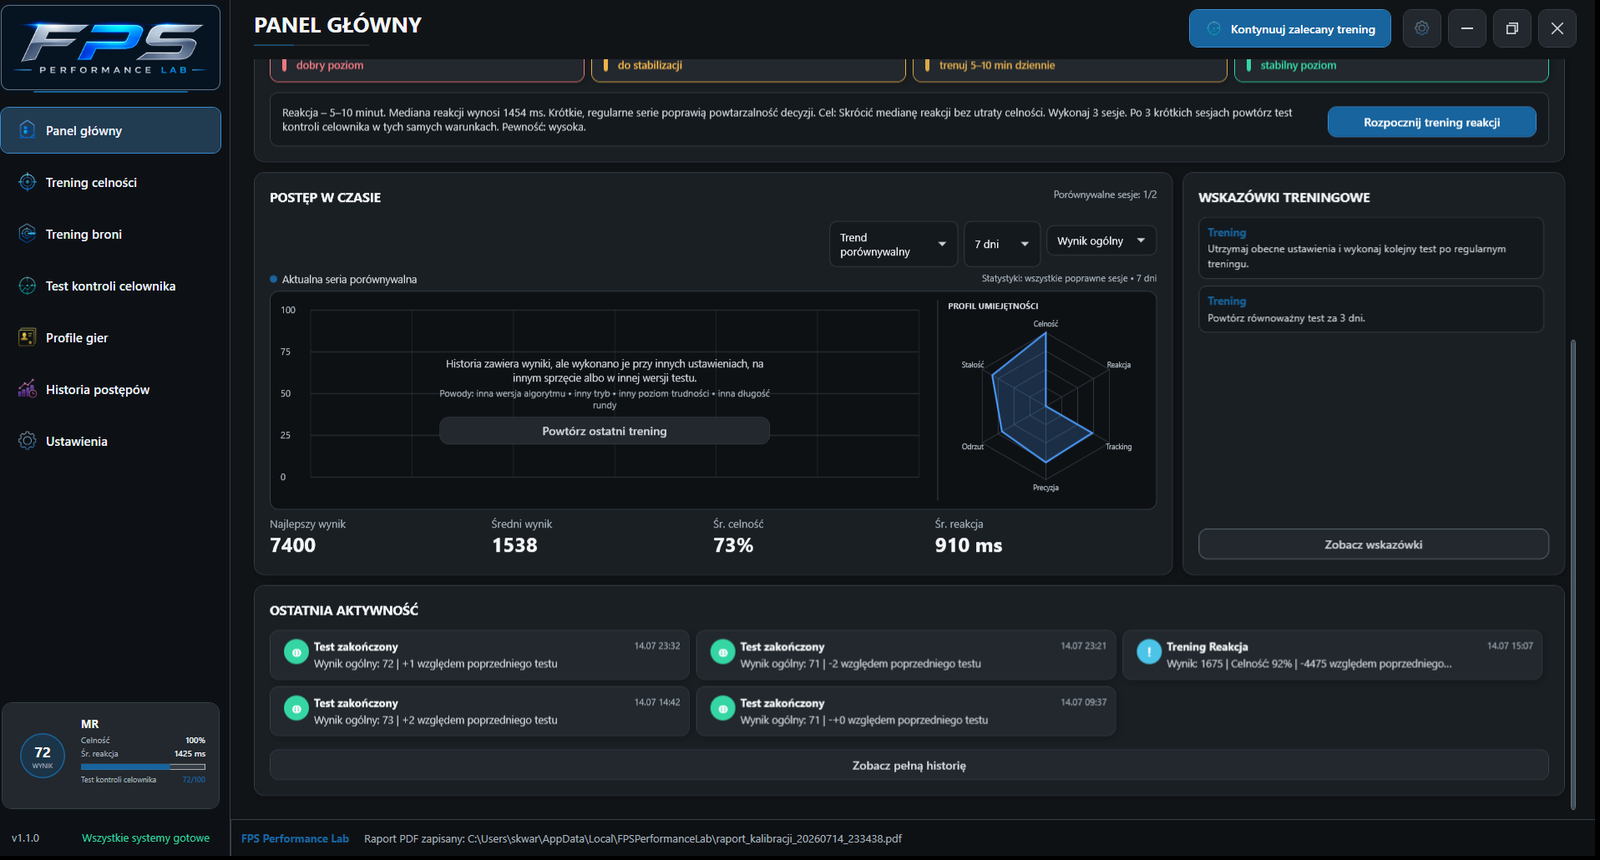Open the Wynik ogólny metric dropdown
Image resolution: width=1600 pixels, height=860 pixels.
[x=1101, y=241]
